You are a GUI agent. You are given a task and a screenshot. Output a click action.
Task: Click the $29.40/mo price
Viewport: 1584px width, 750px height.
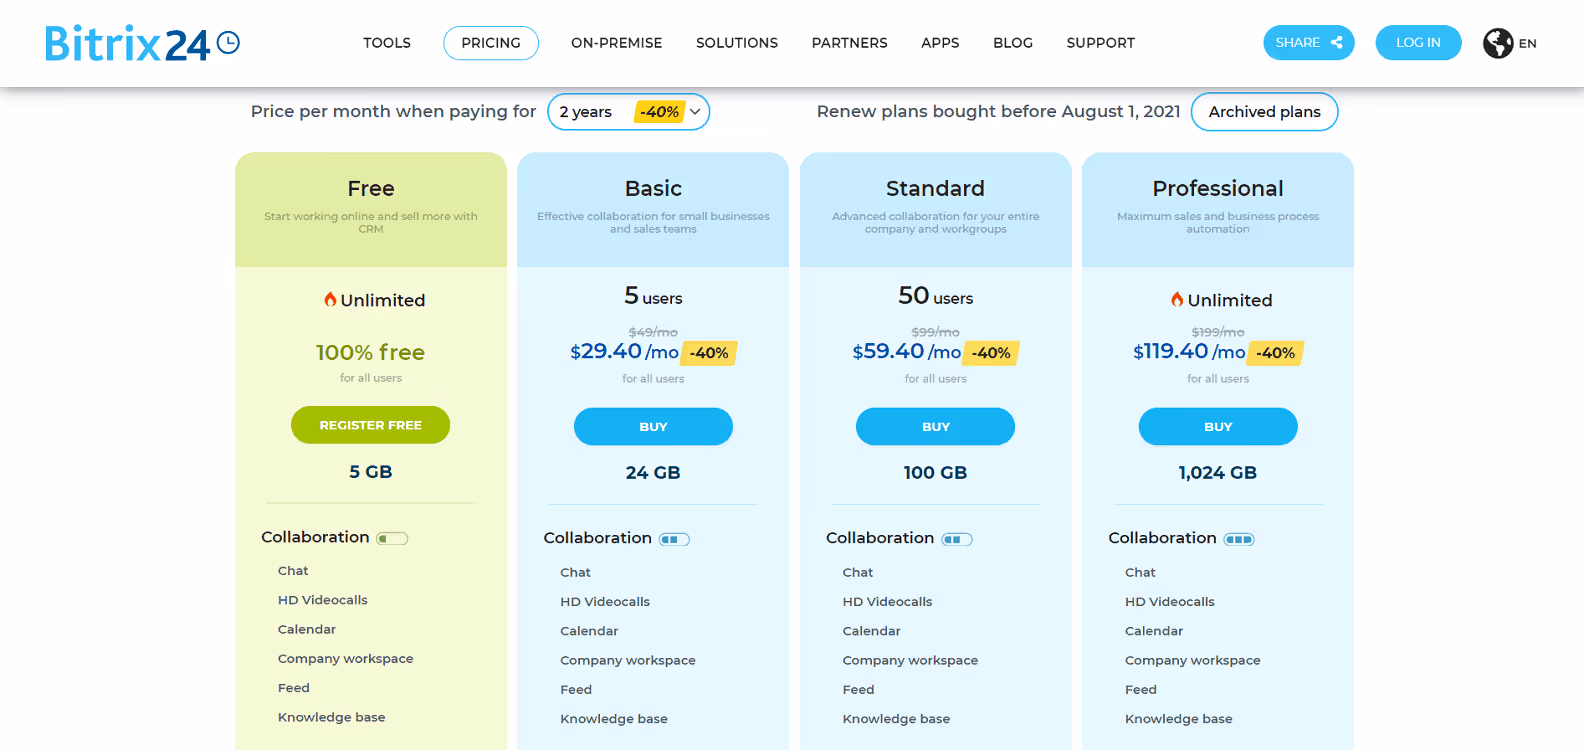[624, 351]
